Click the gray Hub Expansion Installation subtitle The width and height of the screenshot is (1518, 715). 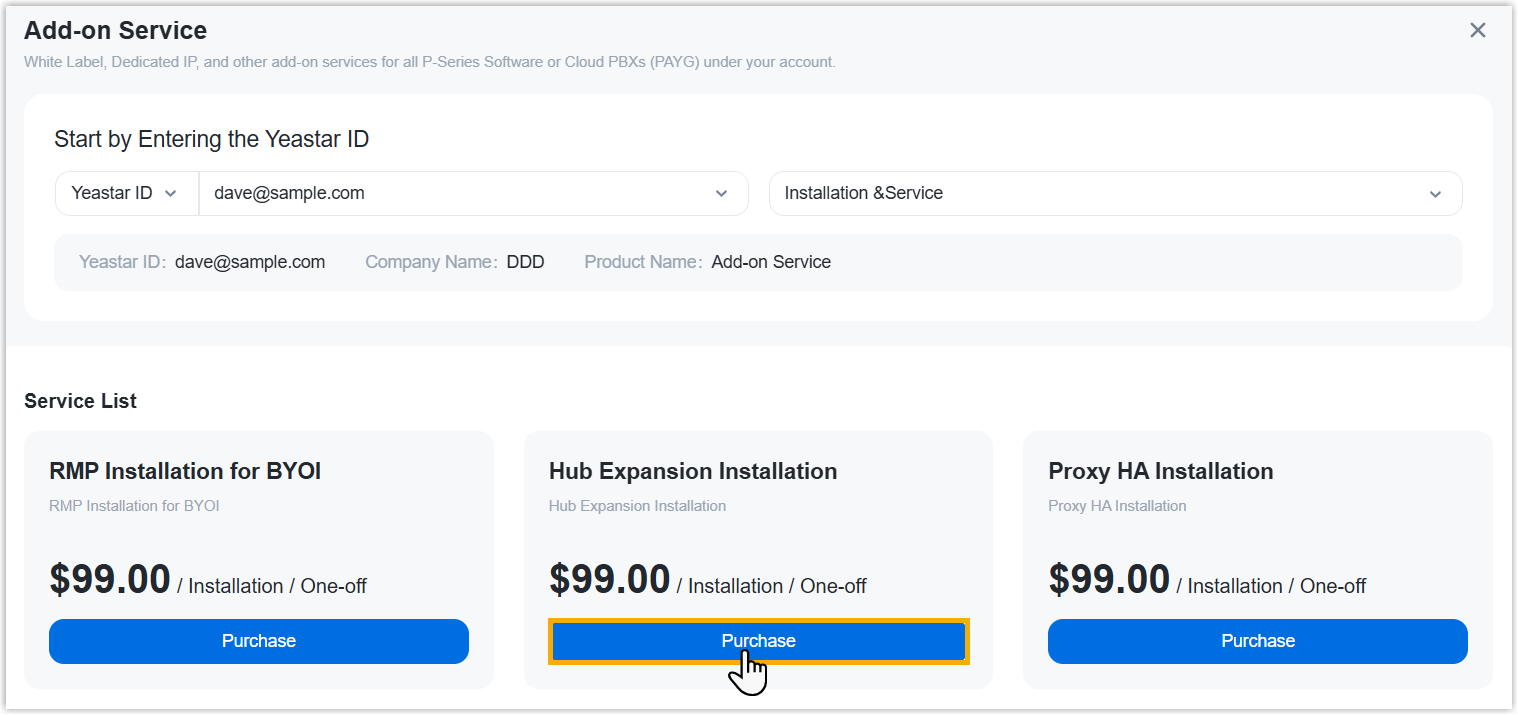[637, 506]
